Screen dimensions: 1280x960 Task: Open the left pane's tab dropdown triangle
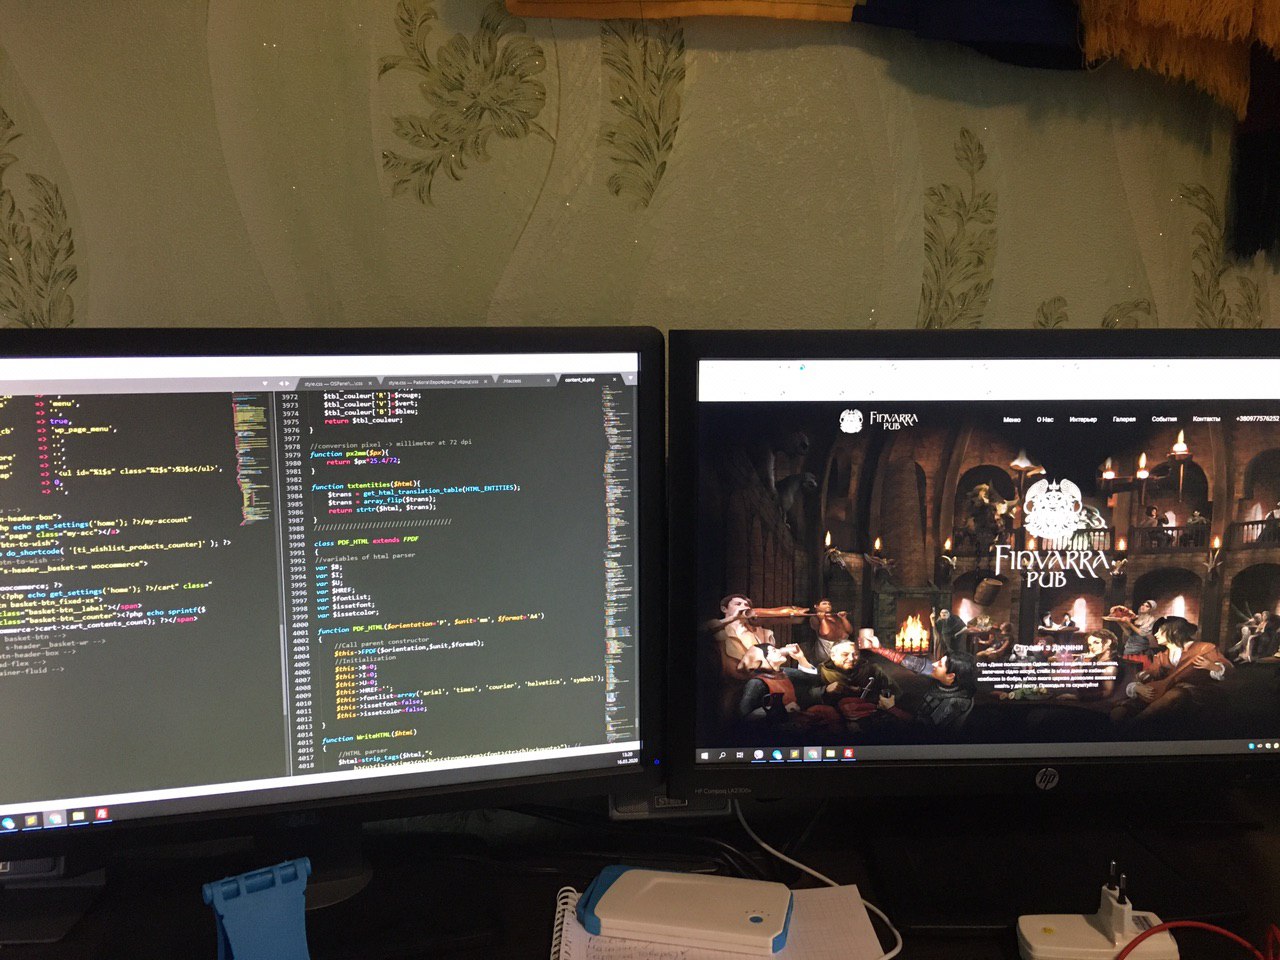(265, 384)
